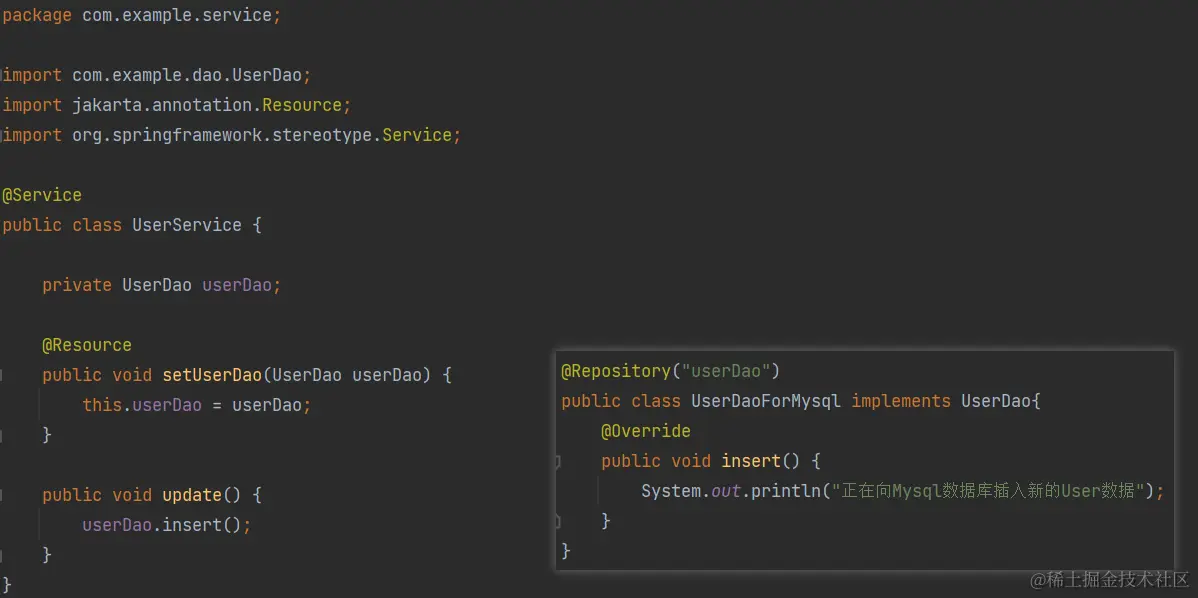Click the package keyword on the first line
1198x598 pixels.
click(x=37, y=15)
